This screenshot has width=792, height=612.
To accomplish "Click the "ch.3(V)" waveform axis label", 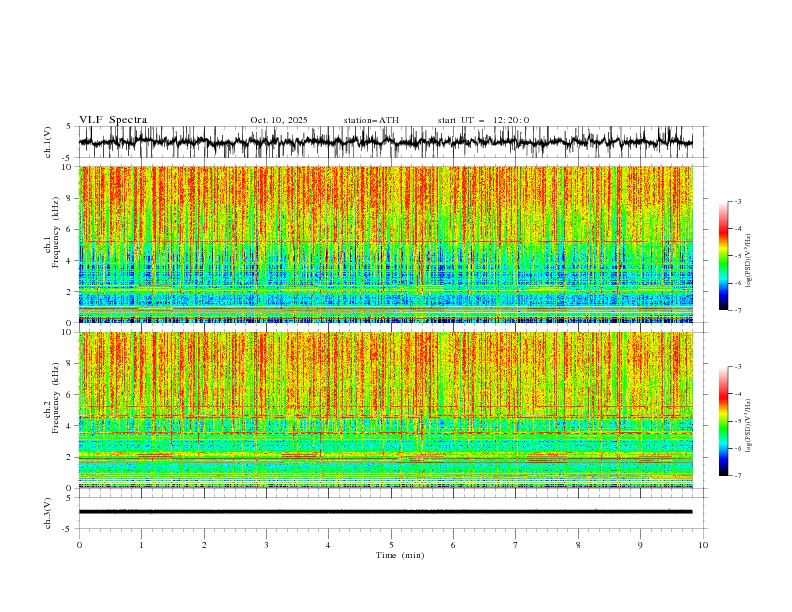I will click(48, 513).
